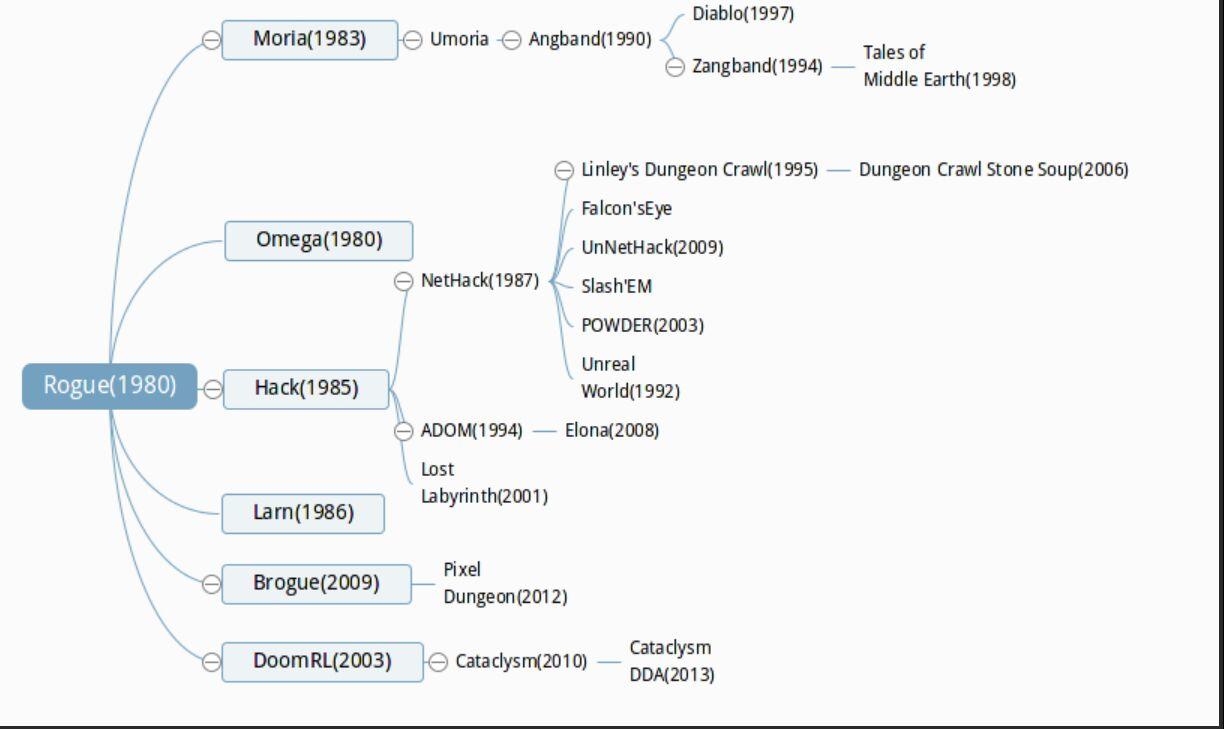
Task: Collapse DoomRL(2003) left toggle
Action: pyautogui.click(x=211, y=662)
